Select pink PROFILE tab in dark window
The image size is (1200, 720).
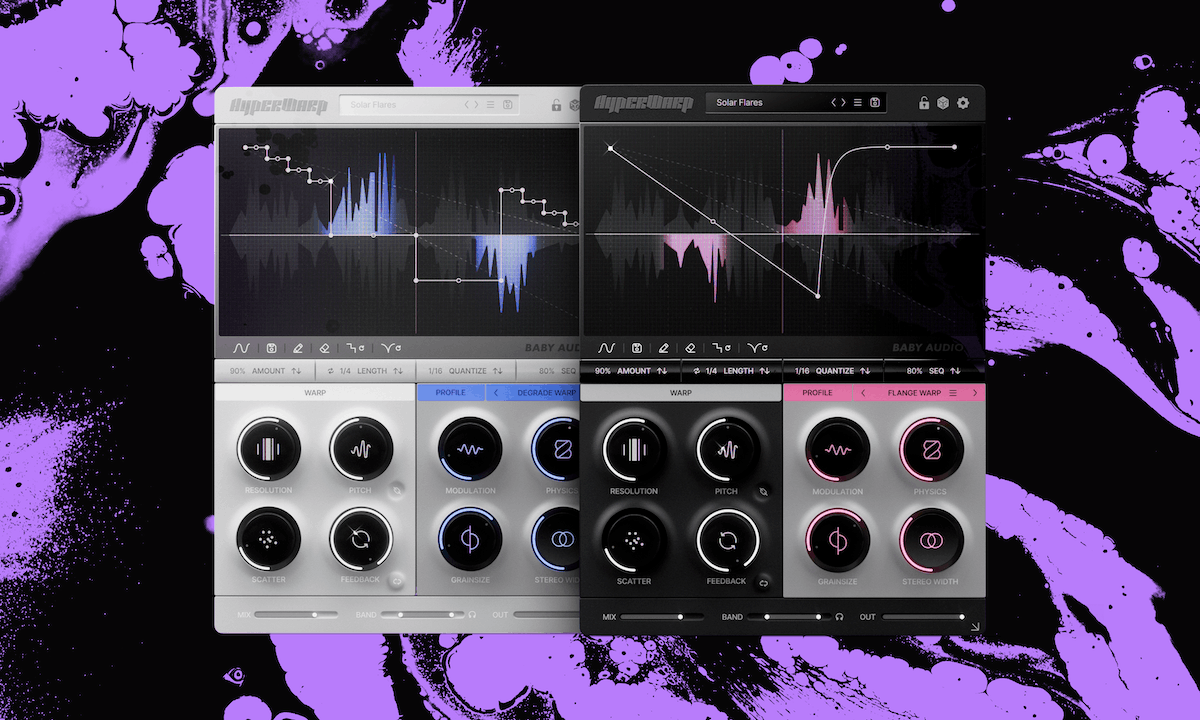click(x=817, y=393)
